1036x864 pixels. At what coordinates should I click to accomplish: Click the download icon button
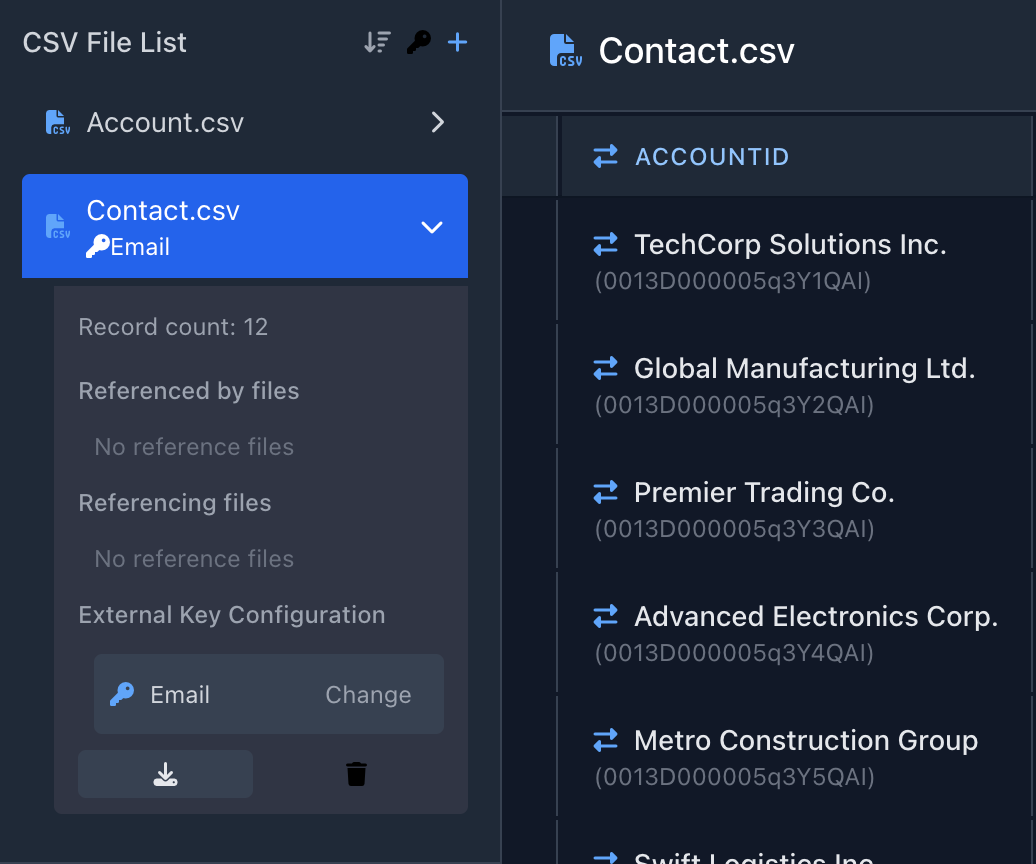(x=165, y=774)
